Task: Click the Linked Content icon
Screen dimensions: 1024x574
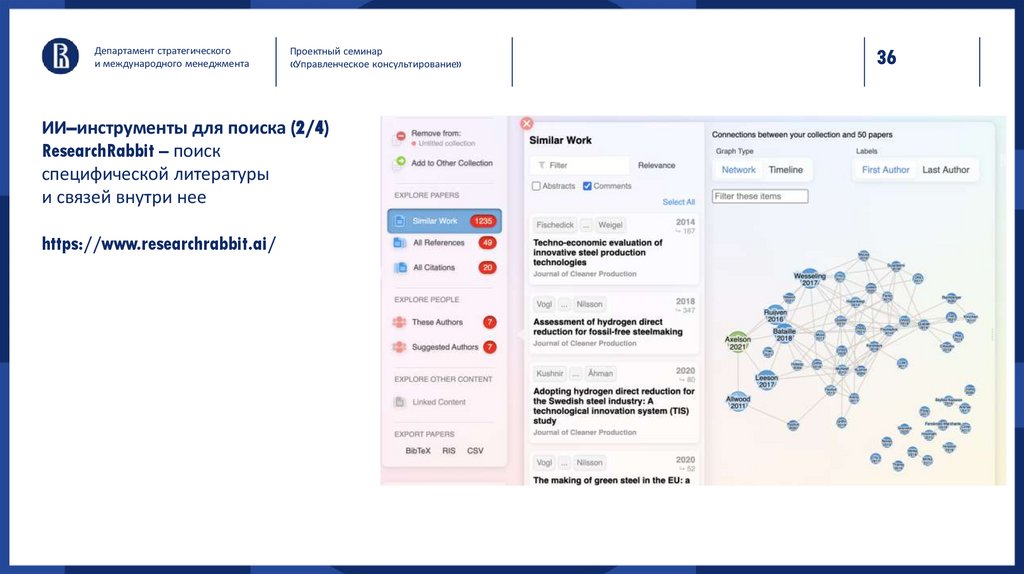Action: (400, 402)
